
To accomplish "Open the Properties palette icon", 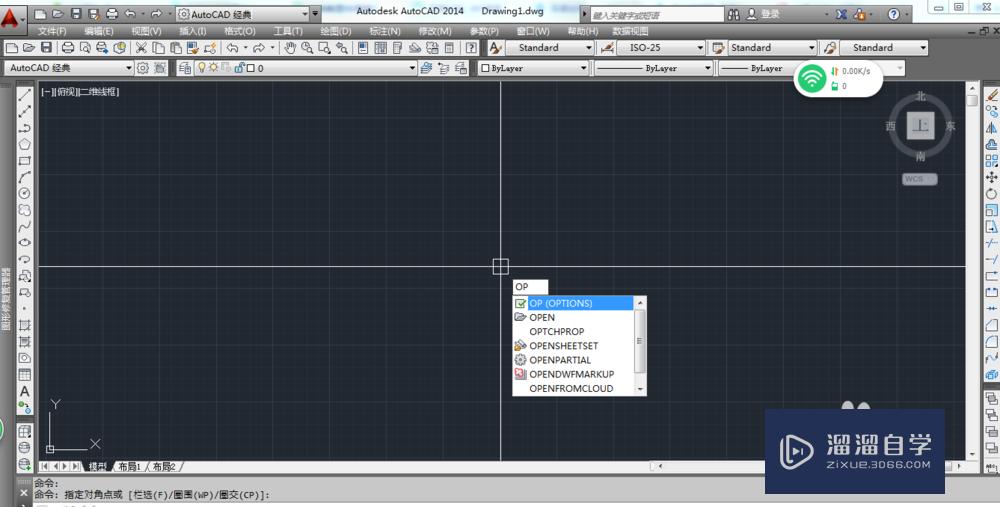I will tap(363, 48).
